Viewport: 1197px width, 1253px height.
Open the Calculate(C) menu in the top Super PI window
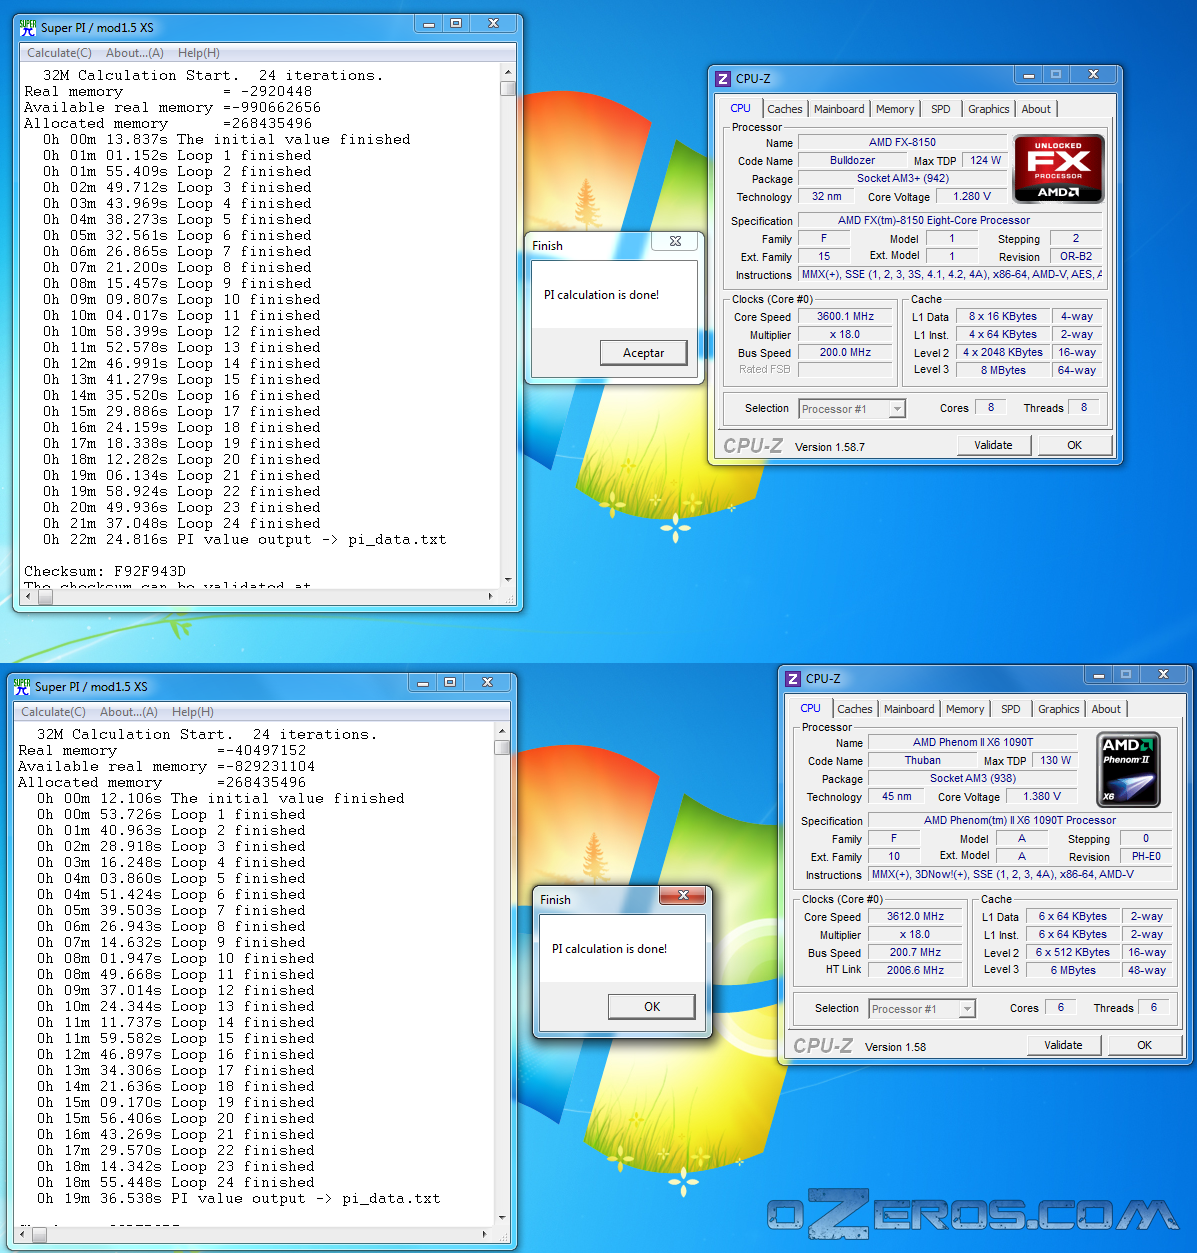[x=59, y=53]
